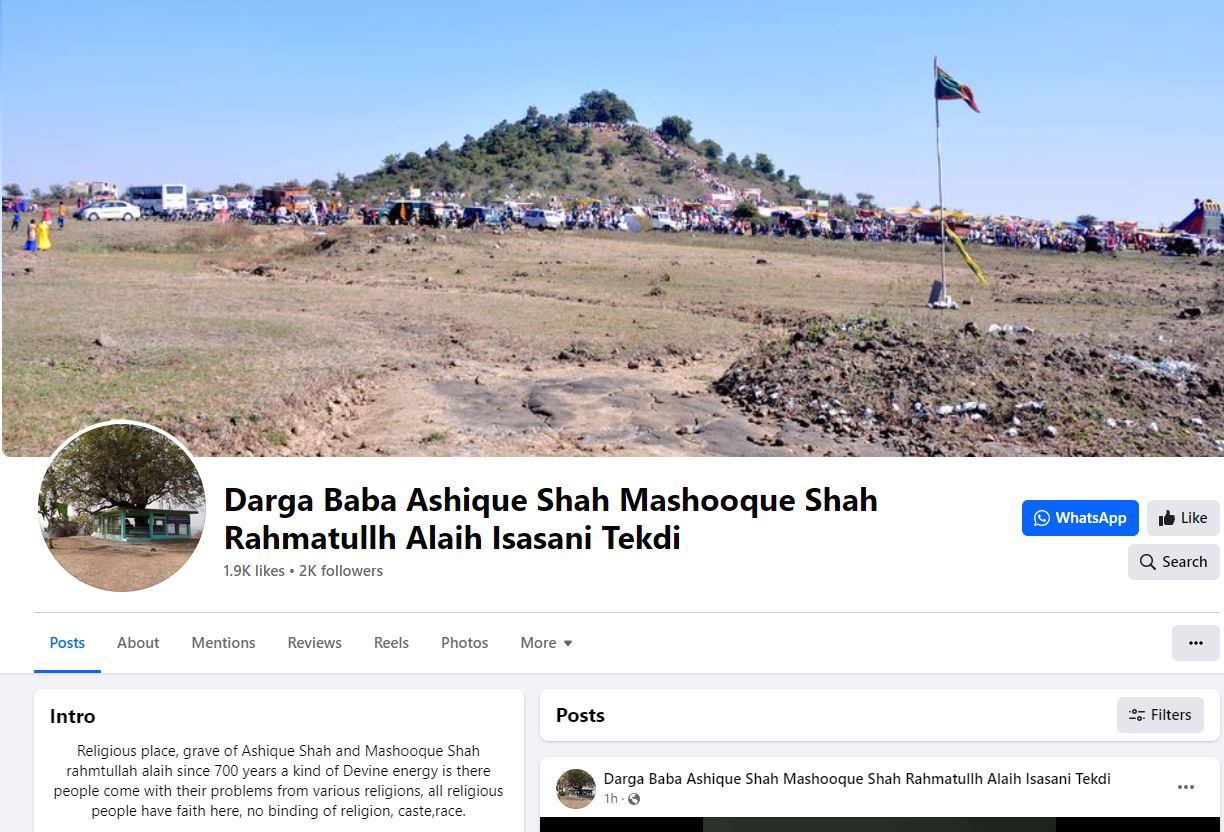Open the post's three-dot options menu
This screenshot has height=832, width=1224.
click(x=1186, y=787)
